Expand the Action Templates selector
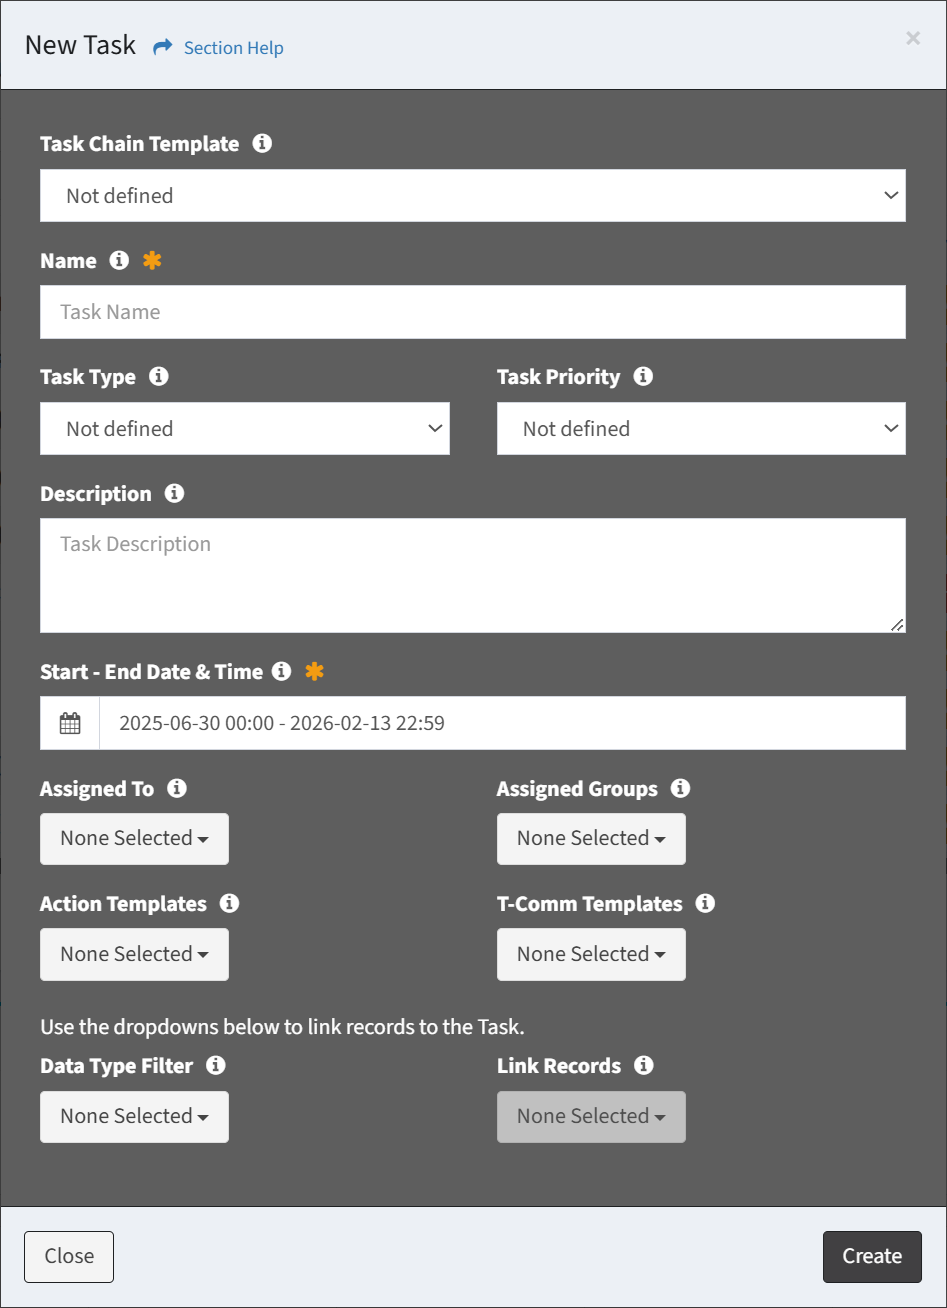 (x=134, y=954)
